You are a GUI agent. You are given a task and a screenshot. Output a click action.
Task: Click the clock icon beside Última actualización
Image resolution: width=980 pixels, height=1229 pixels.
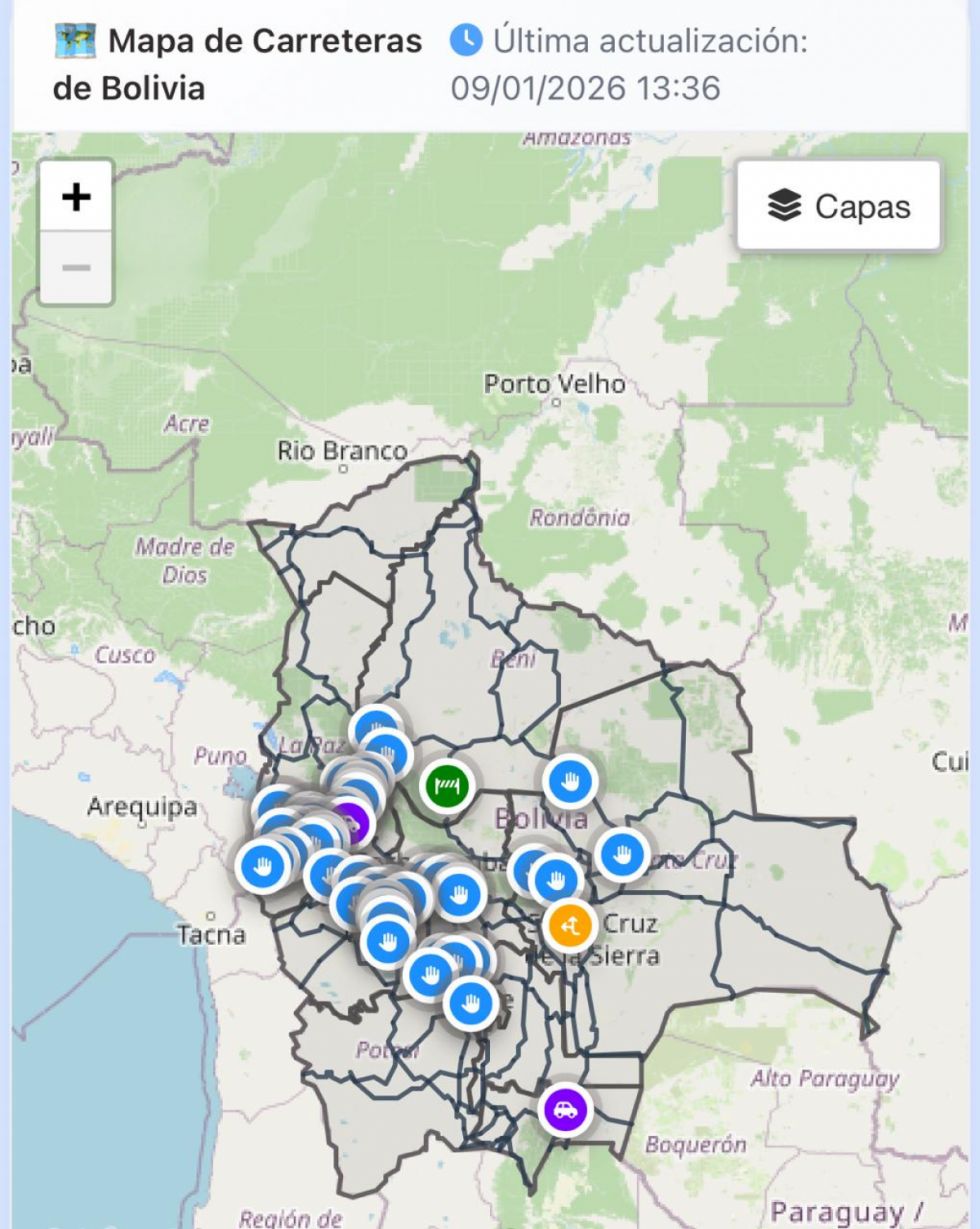(465, 41)
